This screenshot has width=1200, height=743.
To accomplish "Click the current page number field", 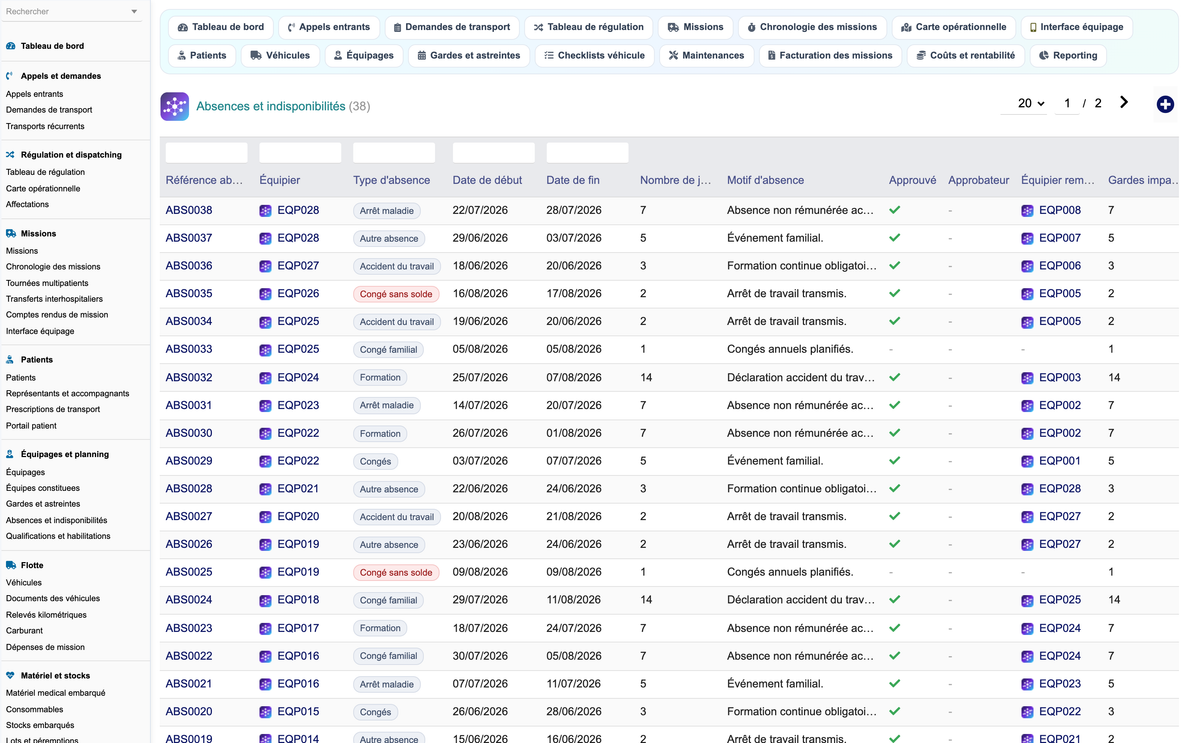I will (1067, 103).
